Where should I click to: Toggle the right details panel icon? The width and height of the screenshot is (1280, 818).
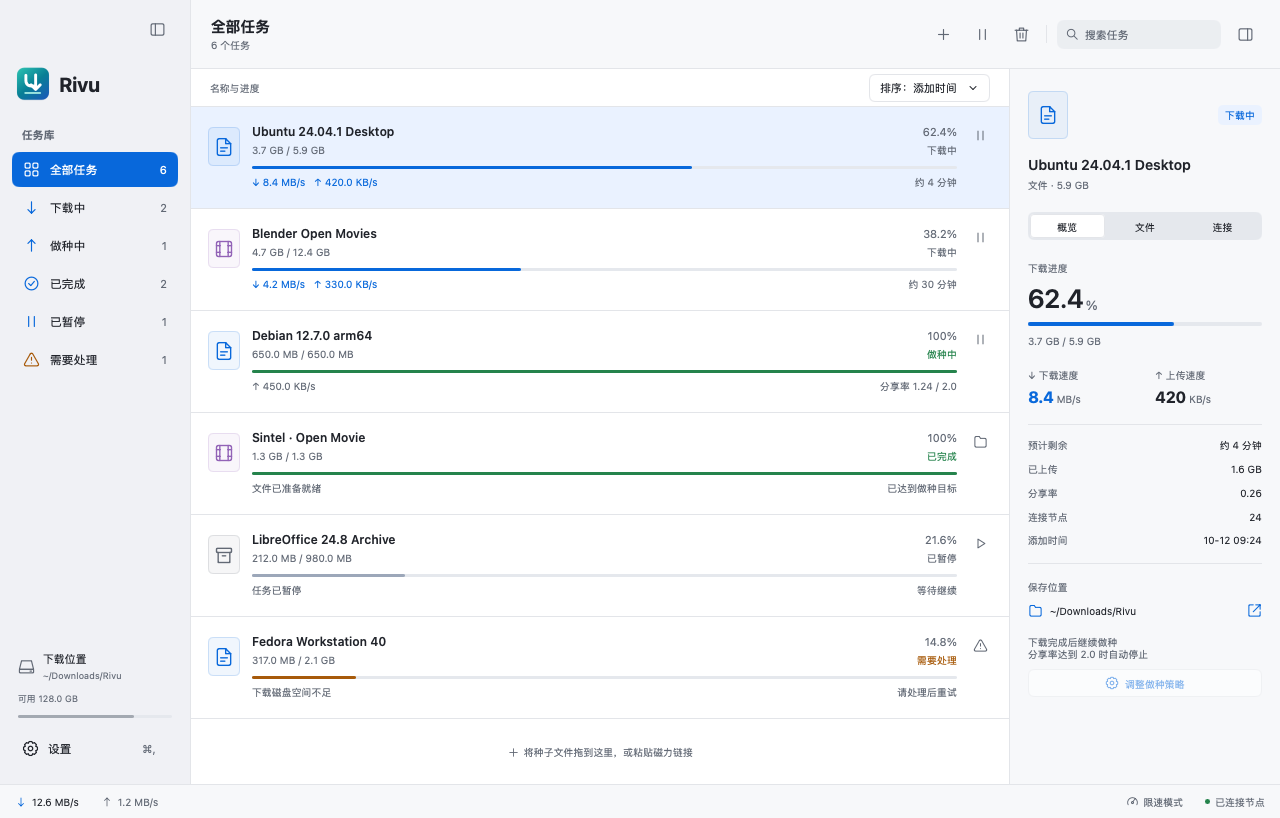pyautogui.click(x=1245, y=34)
